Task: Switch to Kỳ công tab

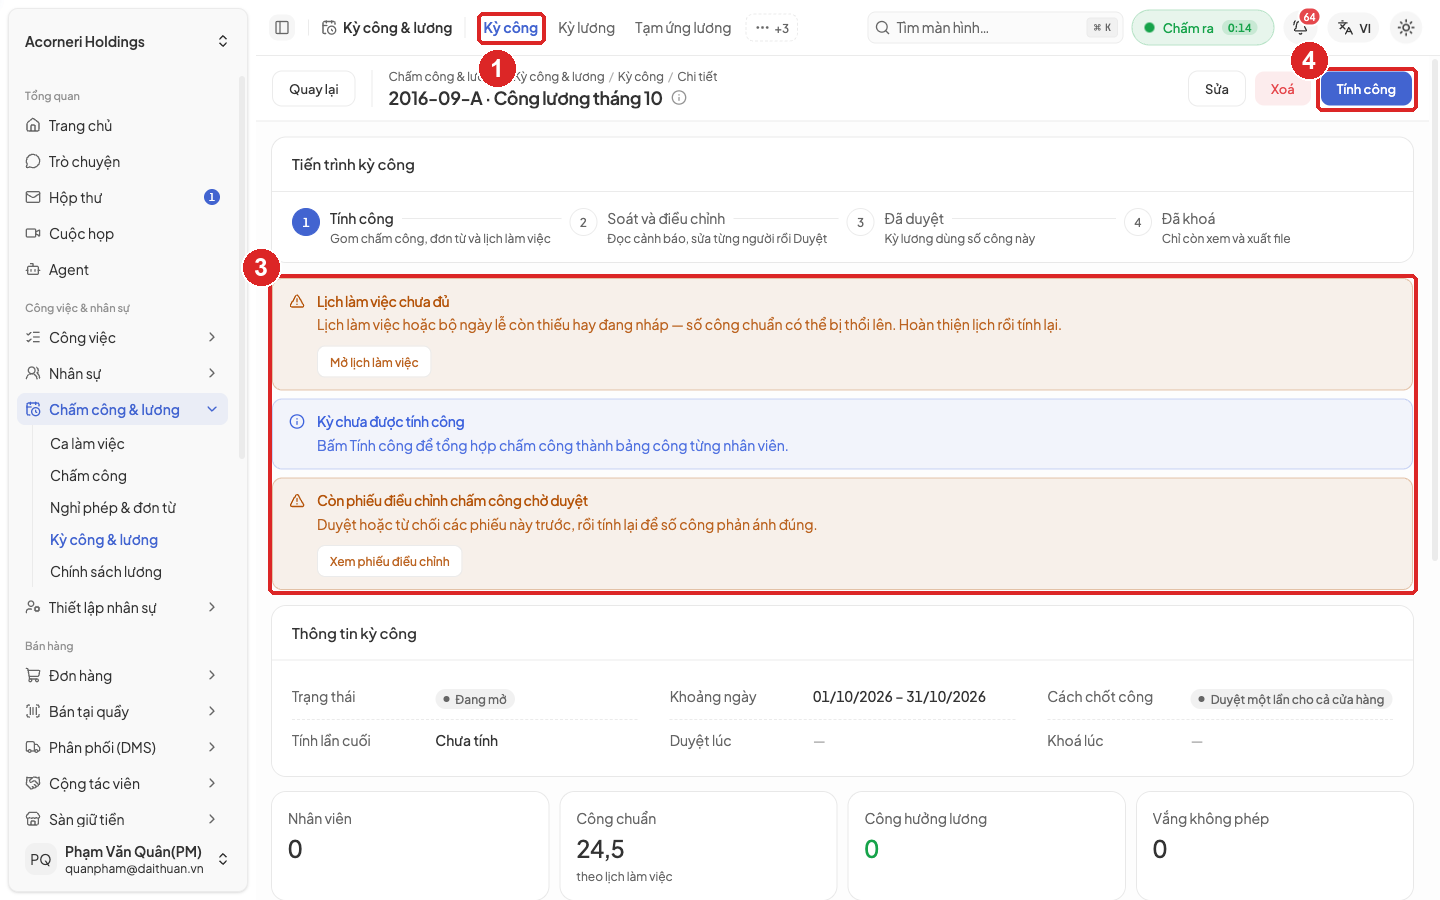Action: (511, 28)
